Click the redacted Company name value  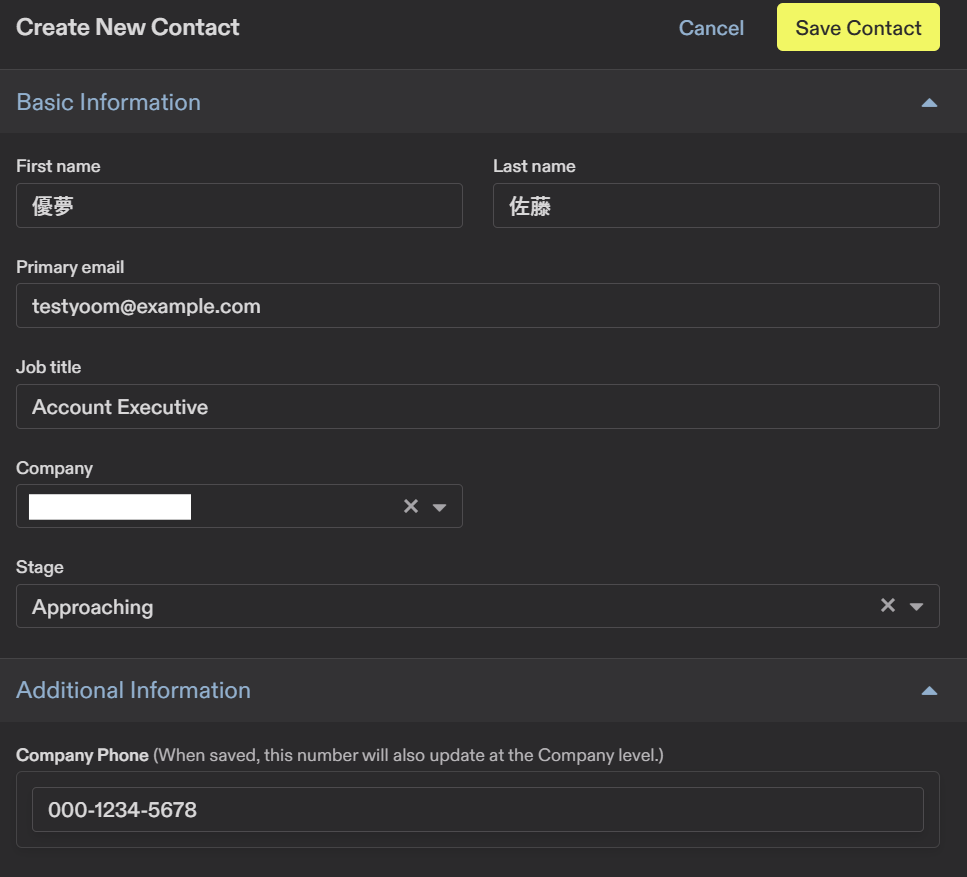tap(110, 507)
